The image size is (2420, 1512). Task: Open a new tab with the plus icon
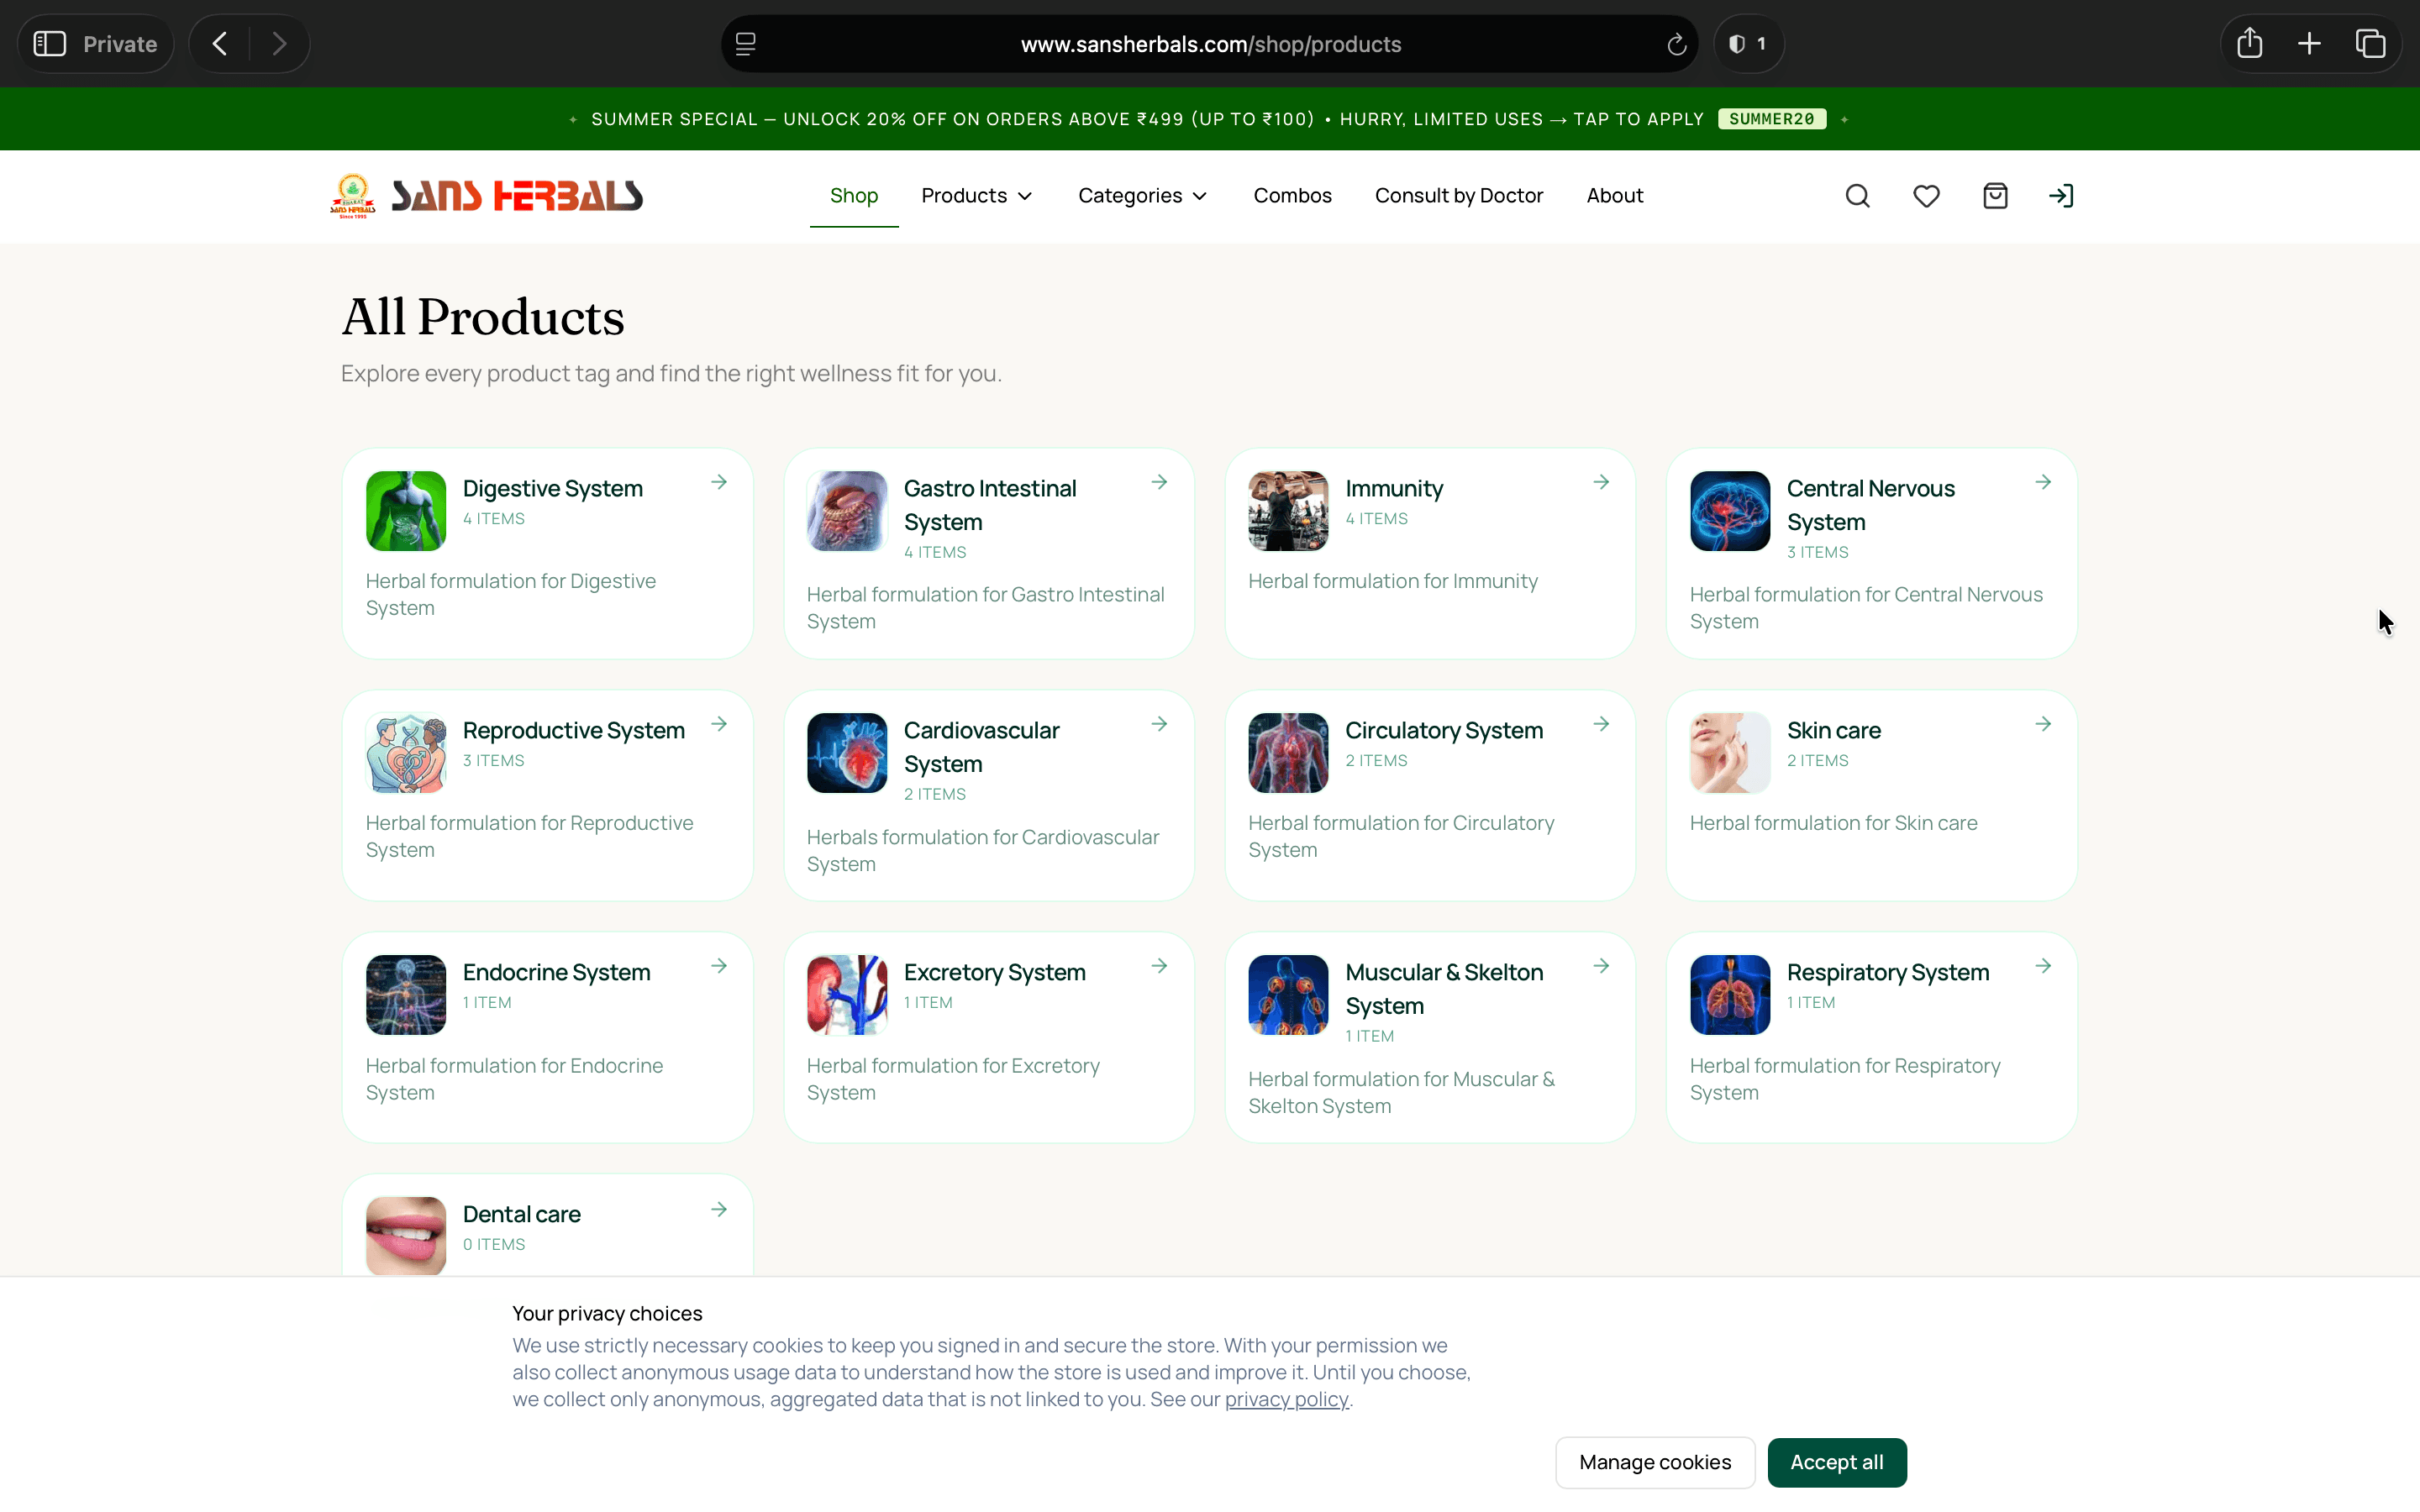2310,44
